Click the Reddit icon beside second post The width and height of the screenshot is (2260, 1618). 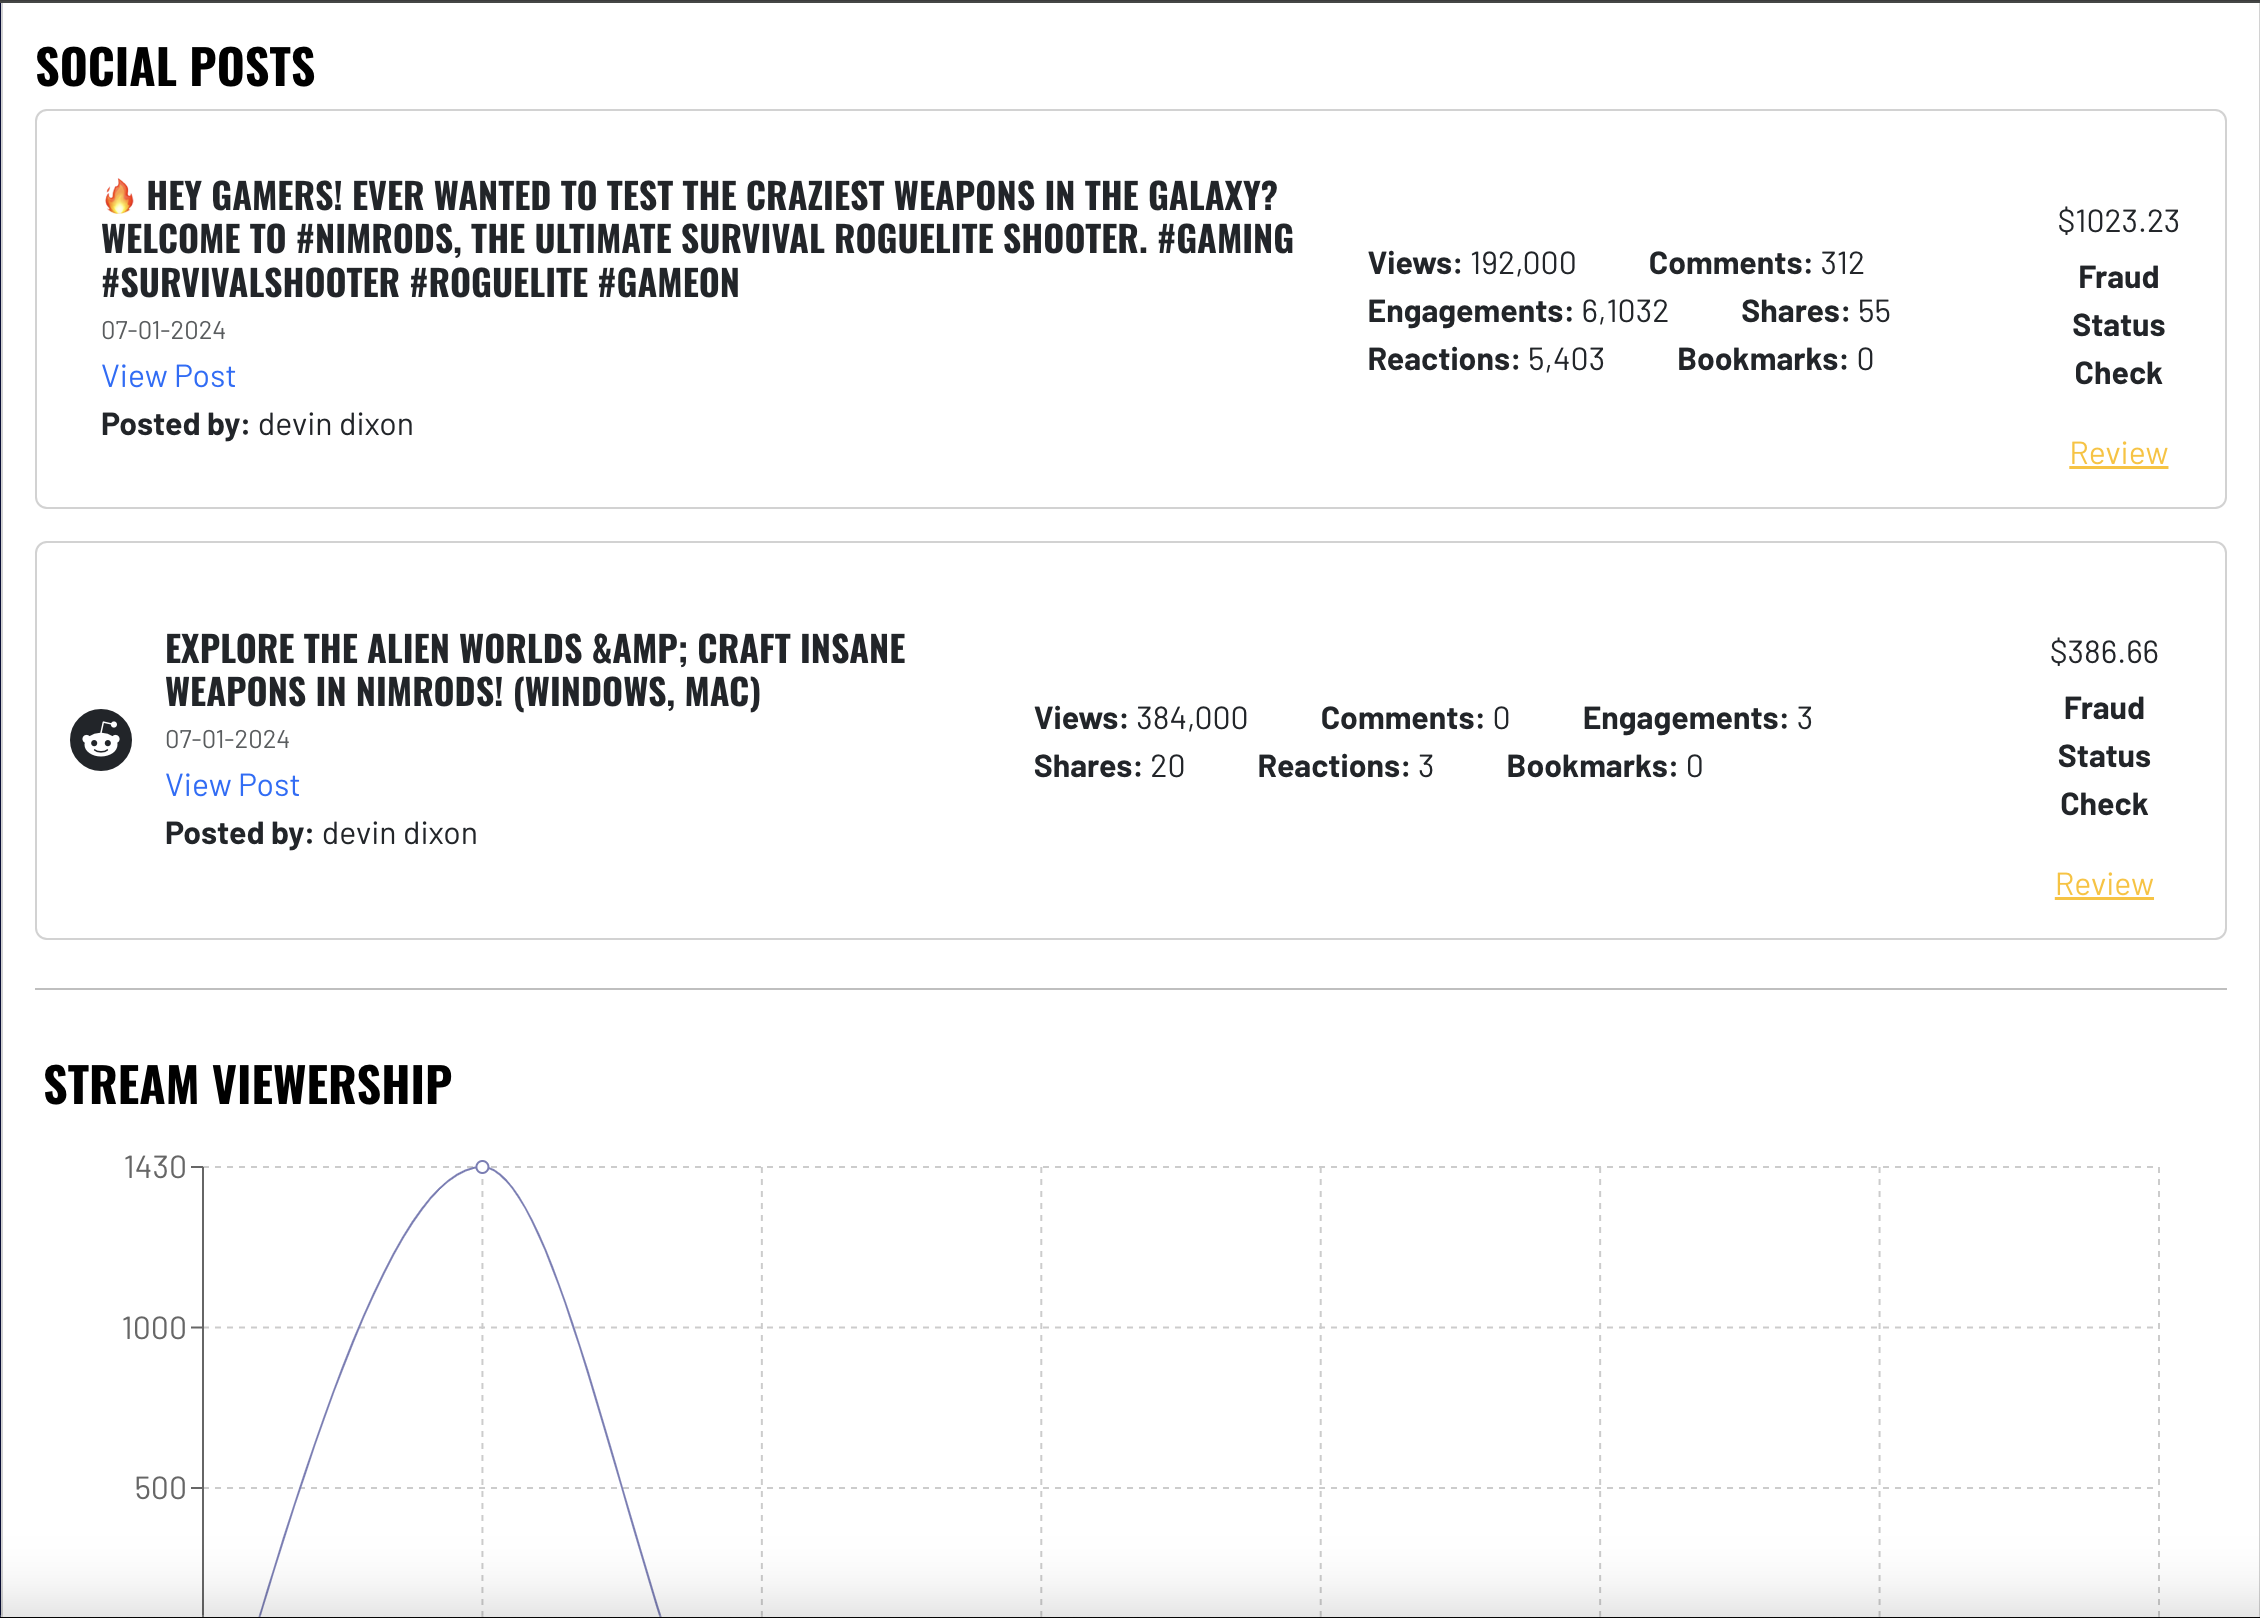coord(101,740)
